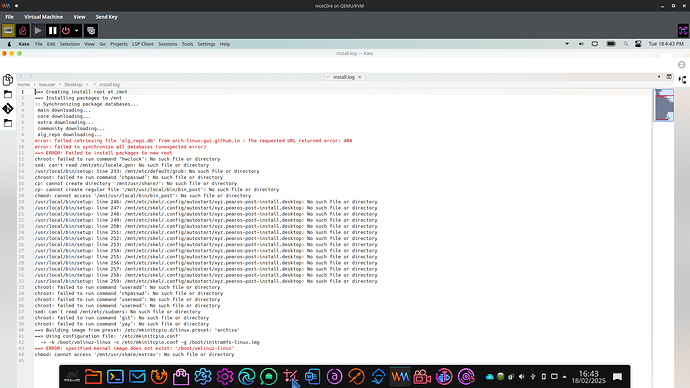This screenshot has height=388, width=690.
Task: Open the right sidebar branch tree icon
Action: (x=682, y=80)
